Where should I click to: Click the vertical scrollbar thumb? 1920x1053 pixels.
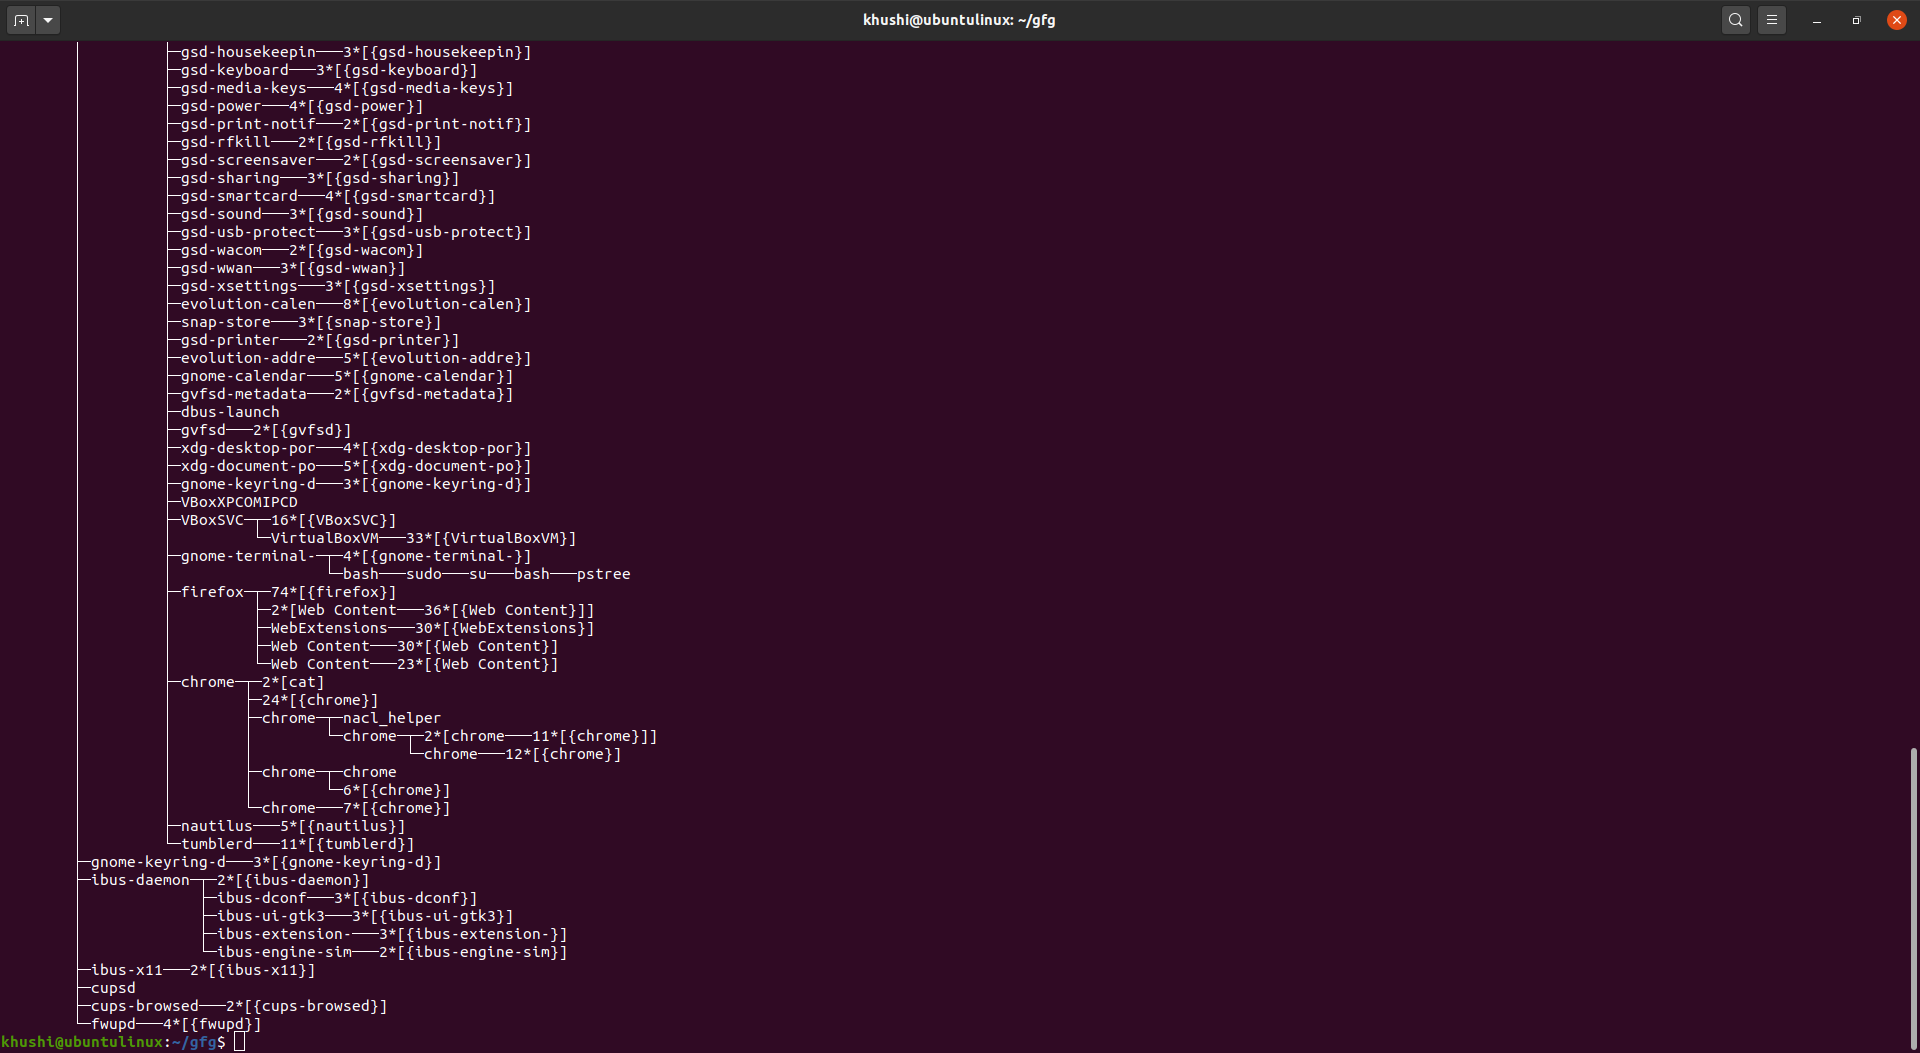coord(1914,897)
